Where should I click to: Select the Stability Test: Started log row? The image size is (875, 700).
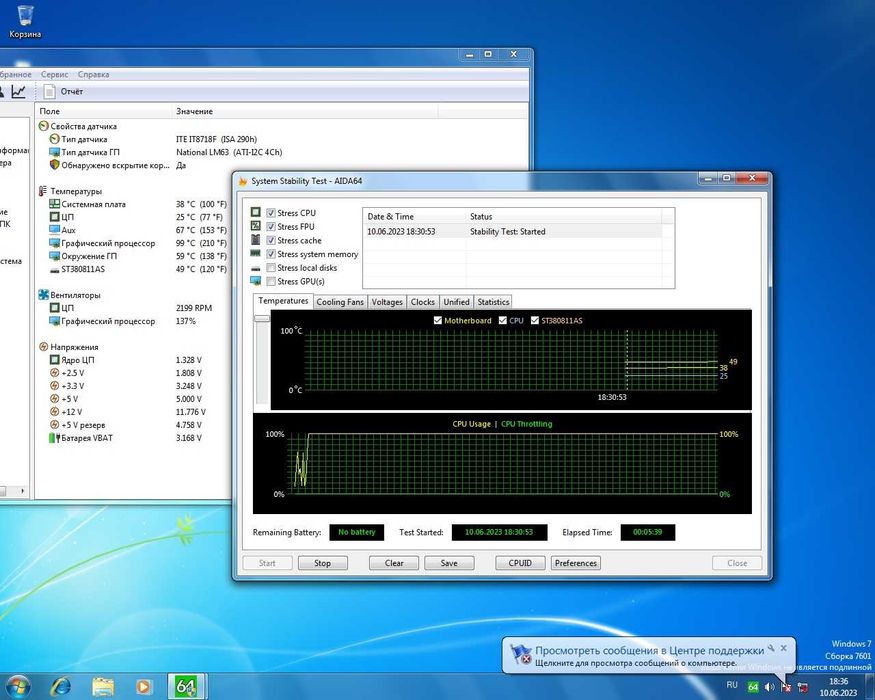[x=513, y=231]
